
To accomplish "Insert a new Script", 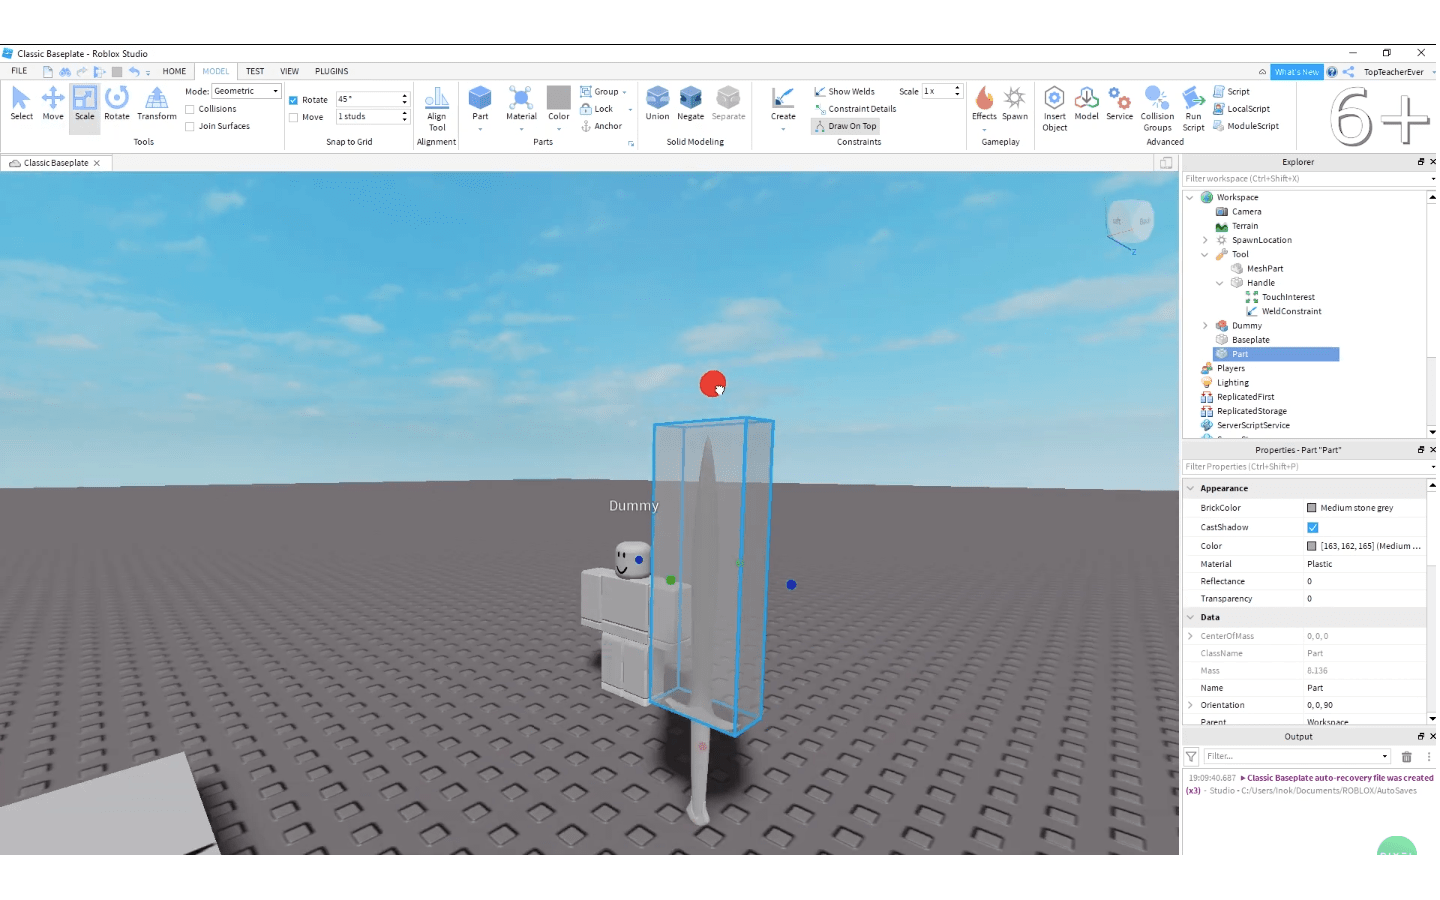I will coord(1232,91).
